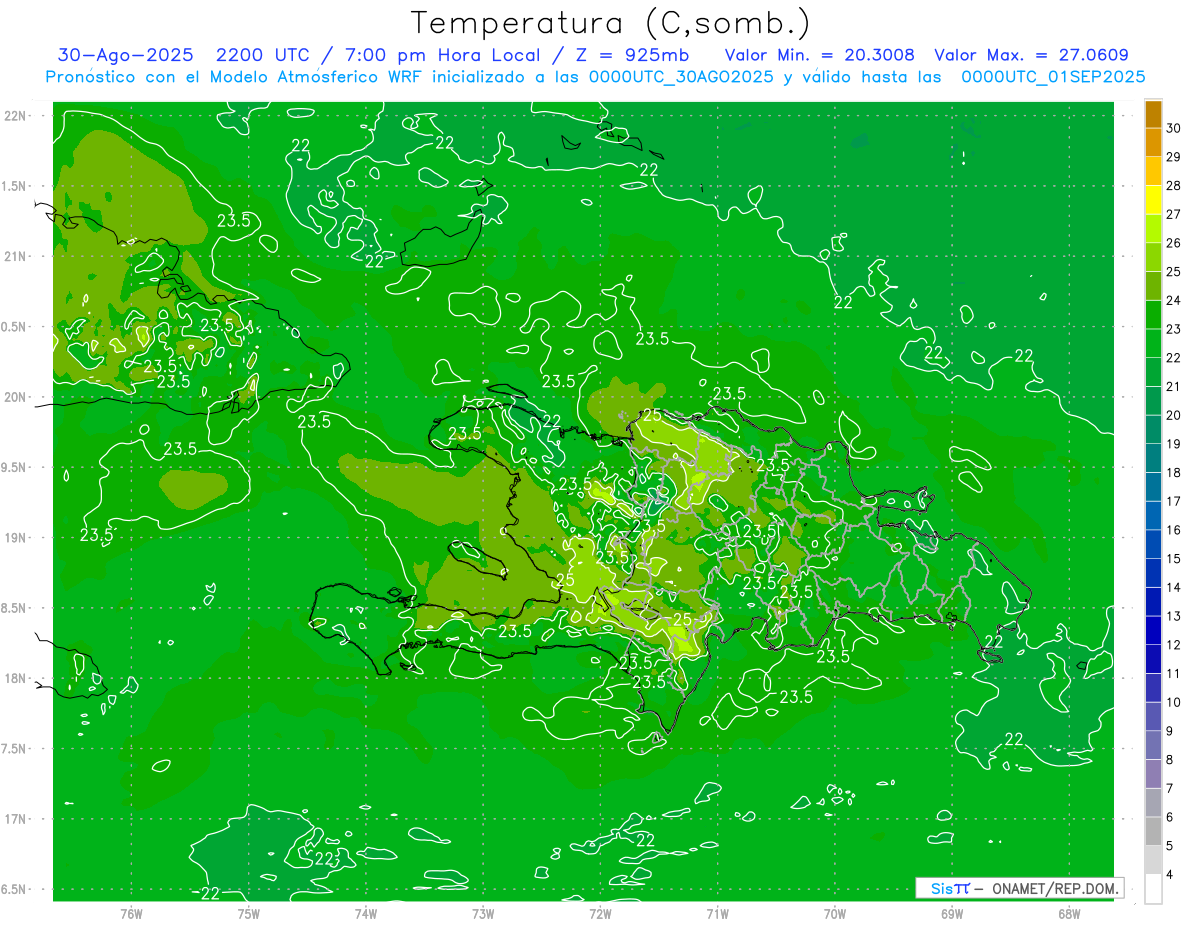1200x927 pixels.
Task: Click the '69W' longitude axis label
Action: coord(952,913)
